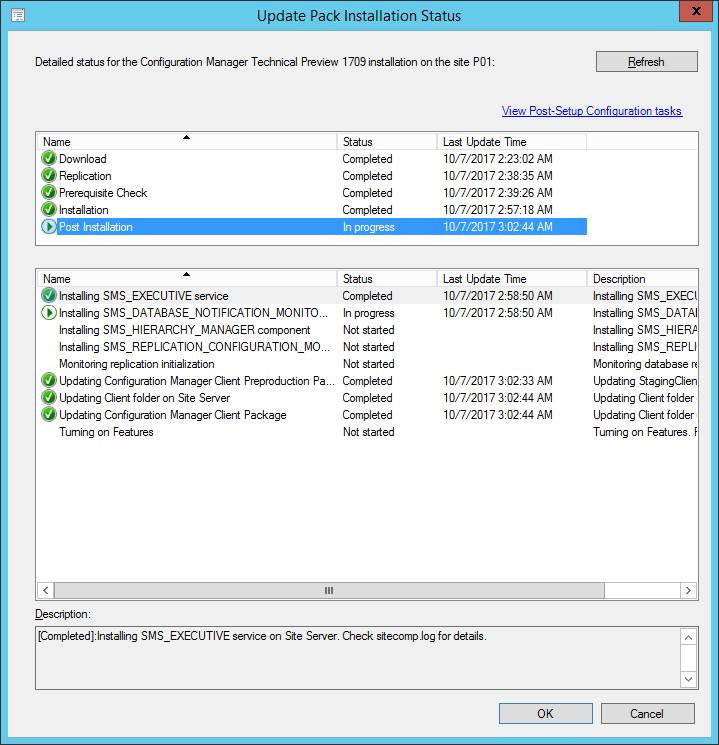719x745 pixels.
Task: Select Monitoring replication initialization row
Action: pos(368,364)
